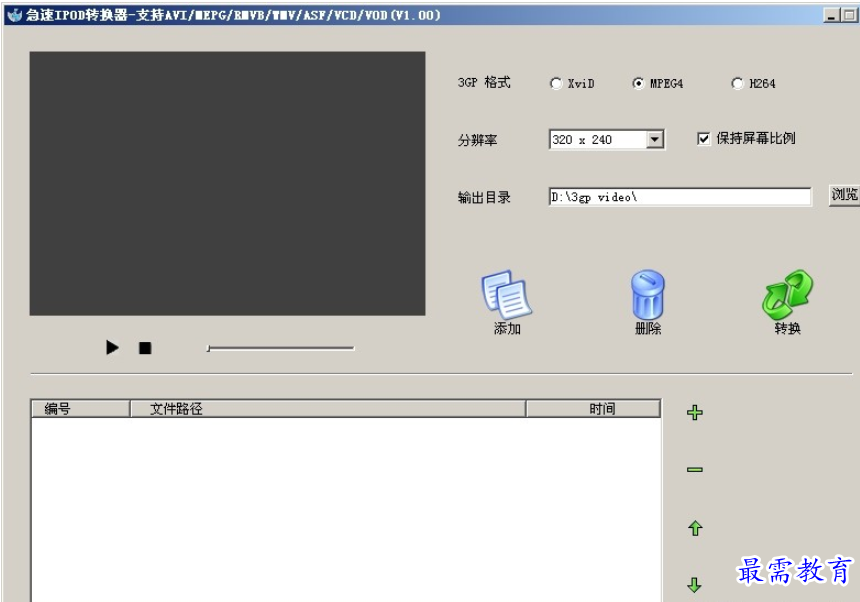Click the dark video preview area
Viewport: 860px width, 602px height.
pos(228,184)
